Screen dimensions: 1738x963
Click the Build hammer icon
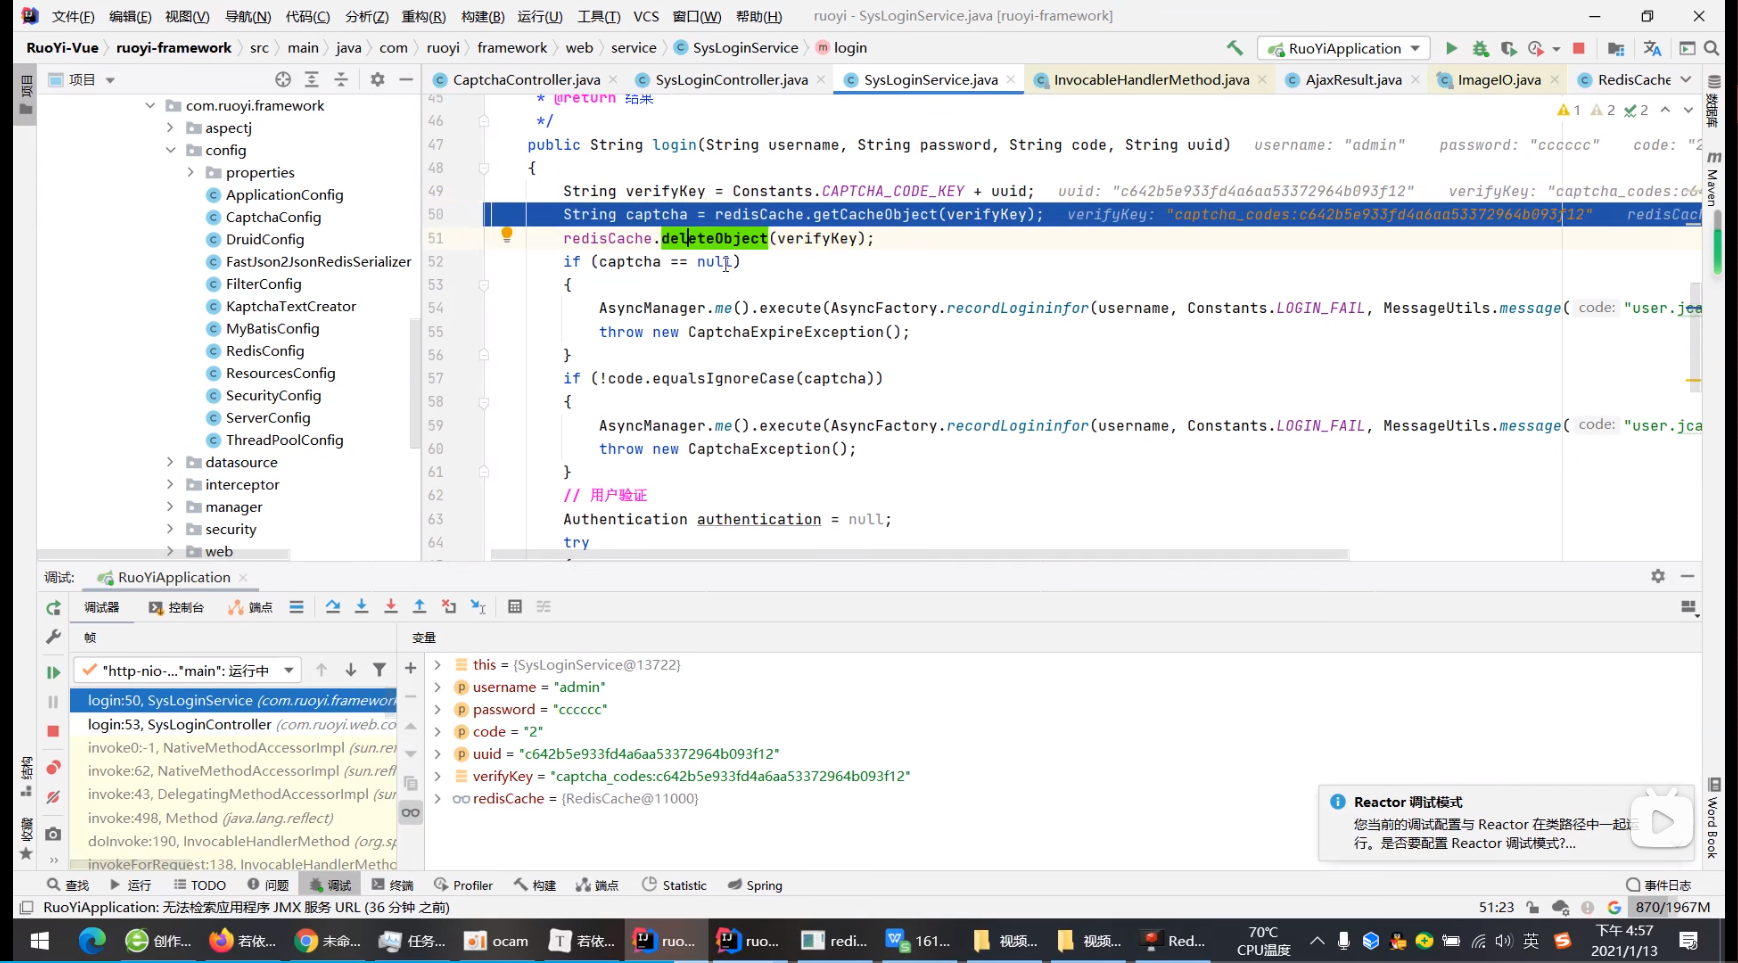(x=1235, y=48)
